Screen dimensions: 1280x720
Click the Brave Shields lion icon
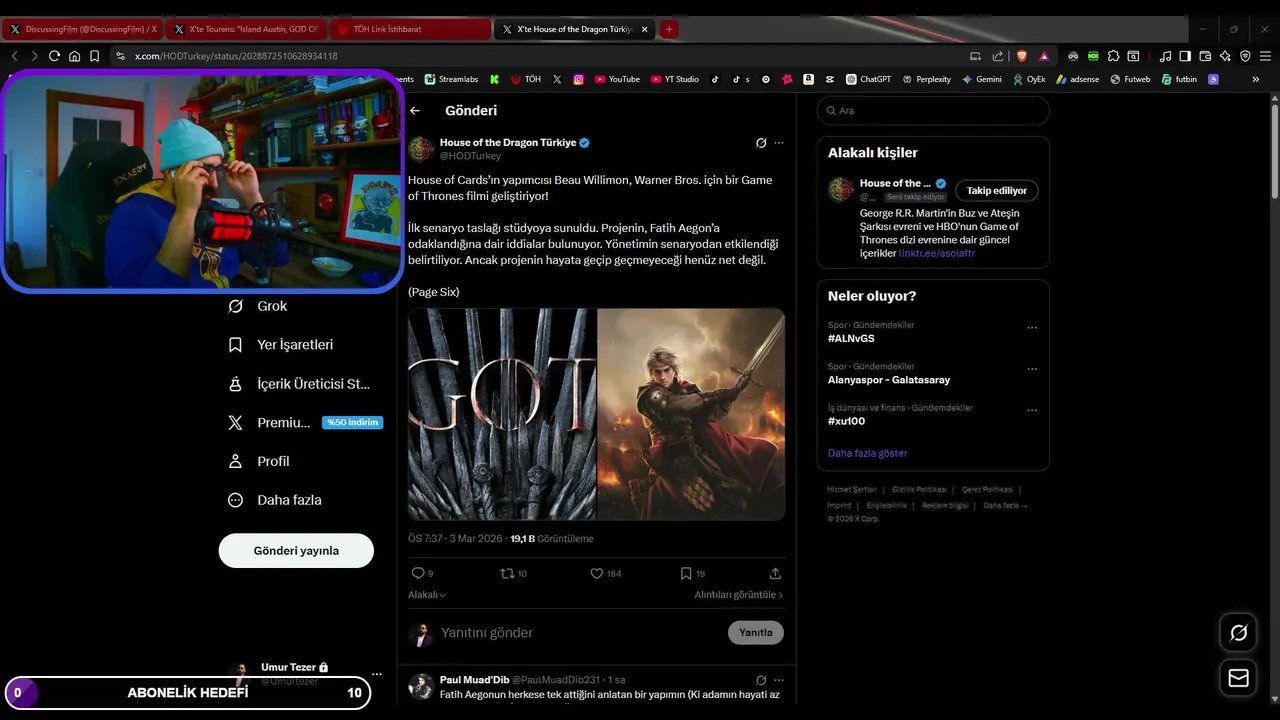[1021, 56]
